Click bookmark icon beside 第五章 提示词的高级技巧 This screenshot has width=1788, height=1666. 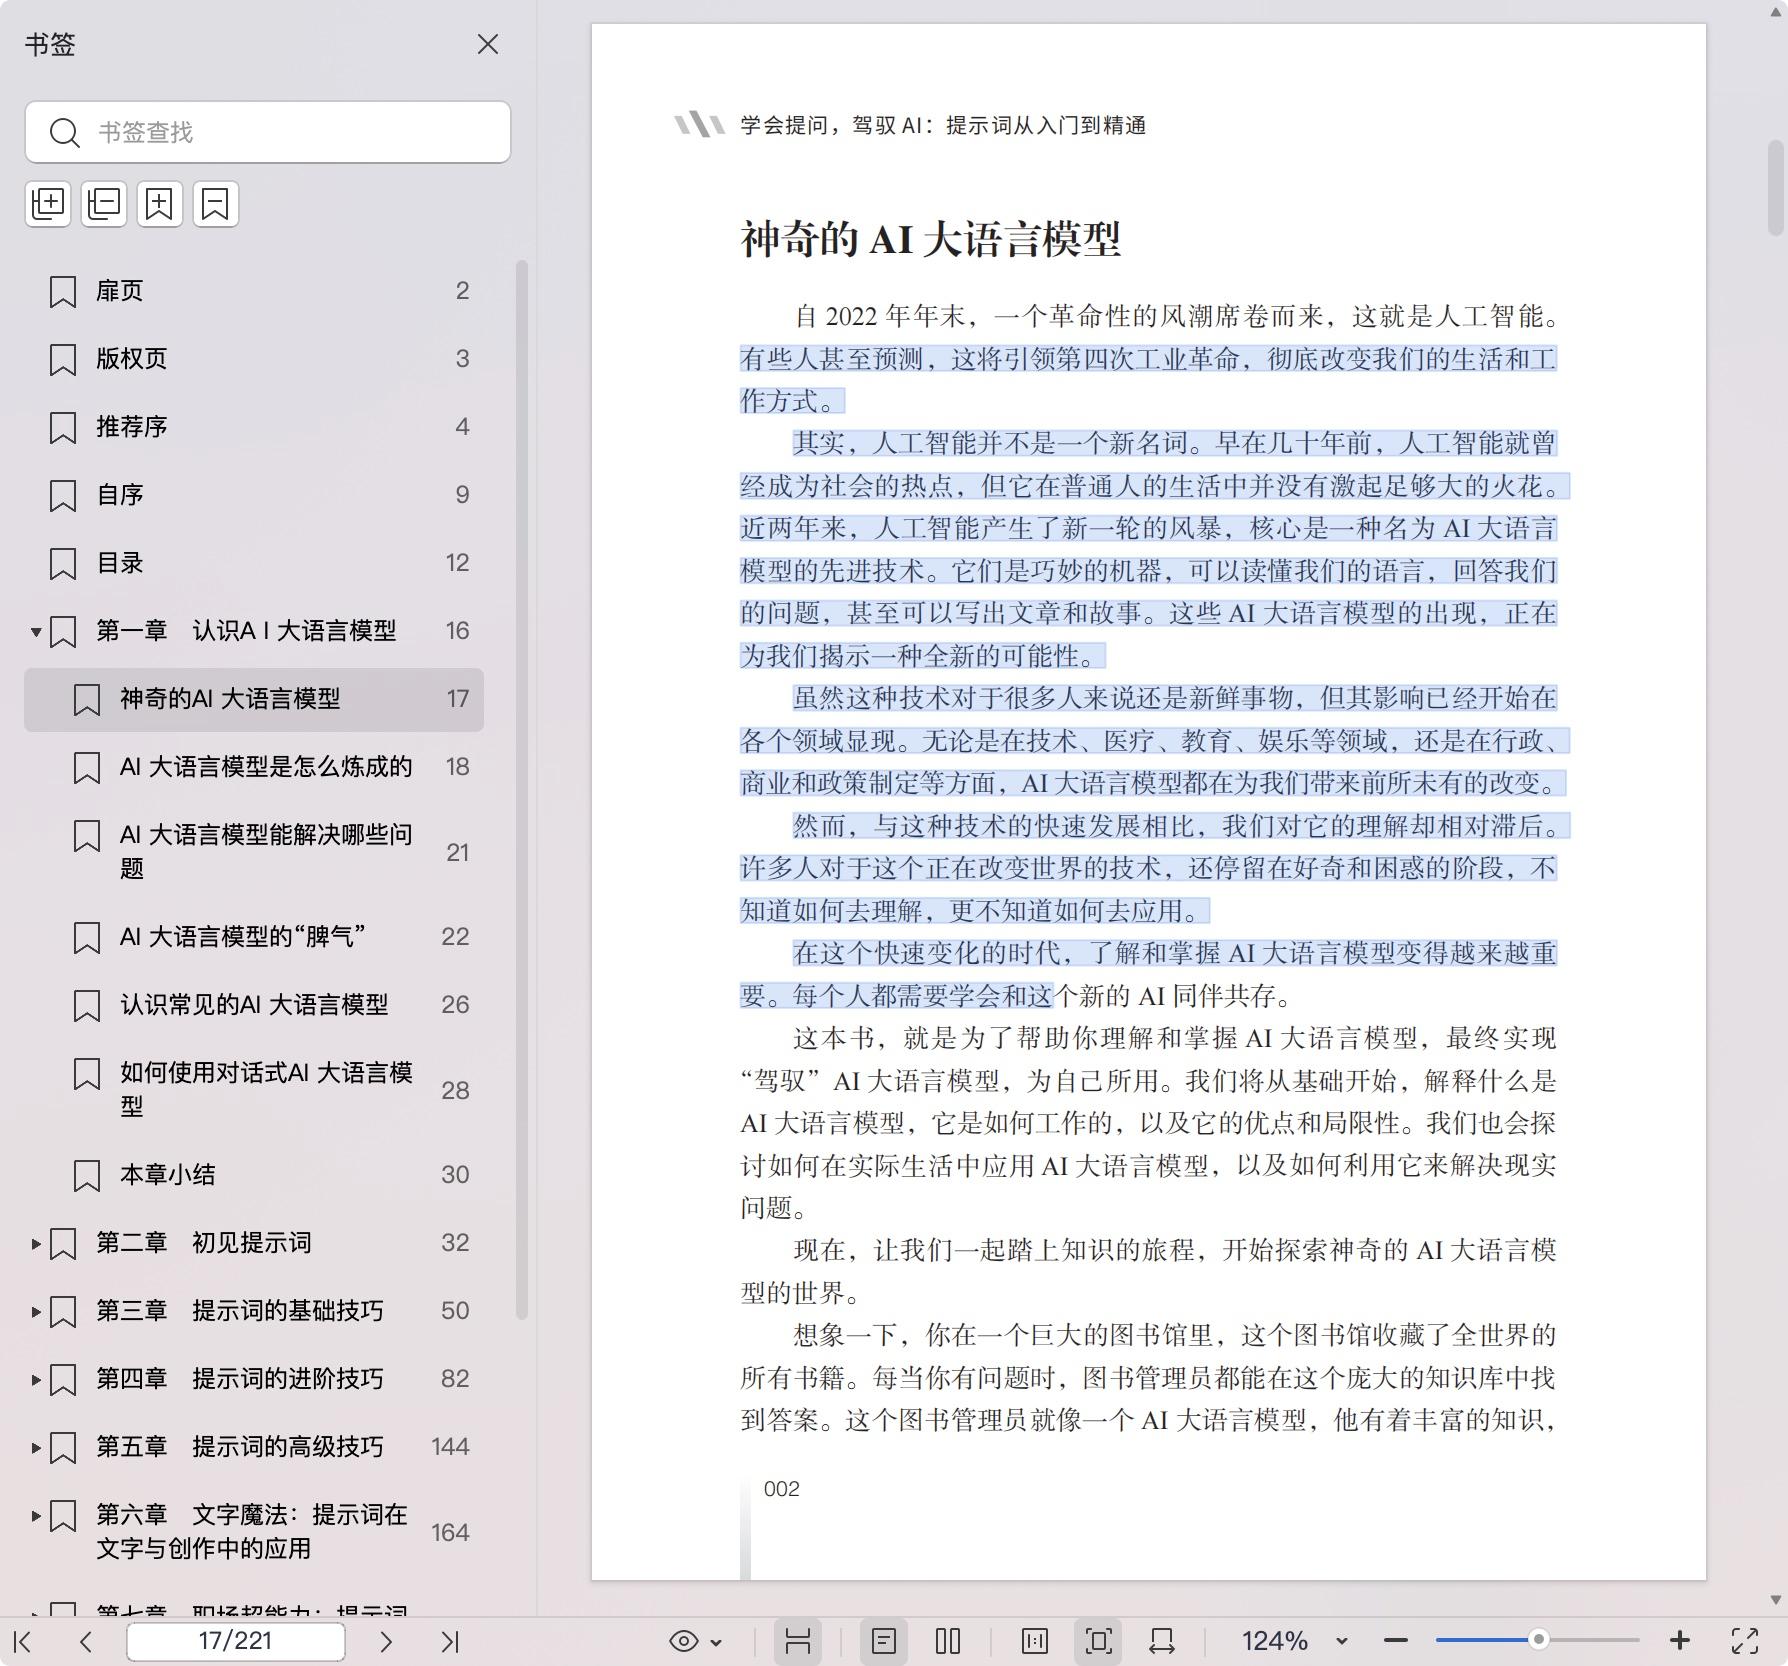63,1448
